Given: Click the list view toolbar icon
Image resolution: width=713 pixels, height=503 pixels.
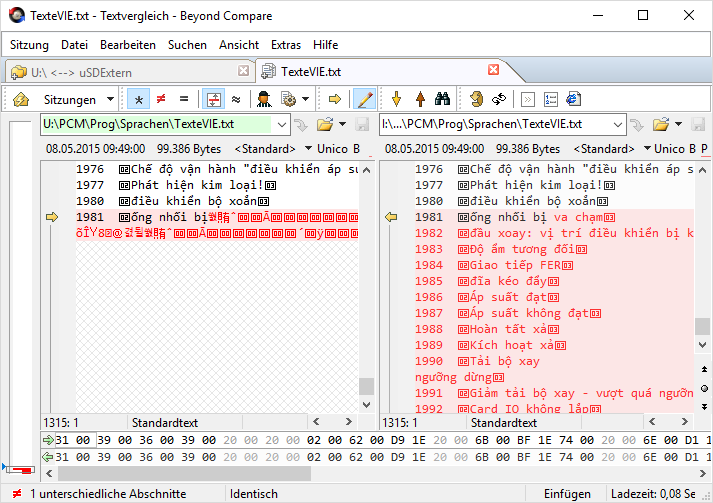Looking at the screenshot, I should 551,99.
